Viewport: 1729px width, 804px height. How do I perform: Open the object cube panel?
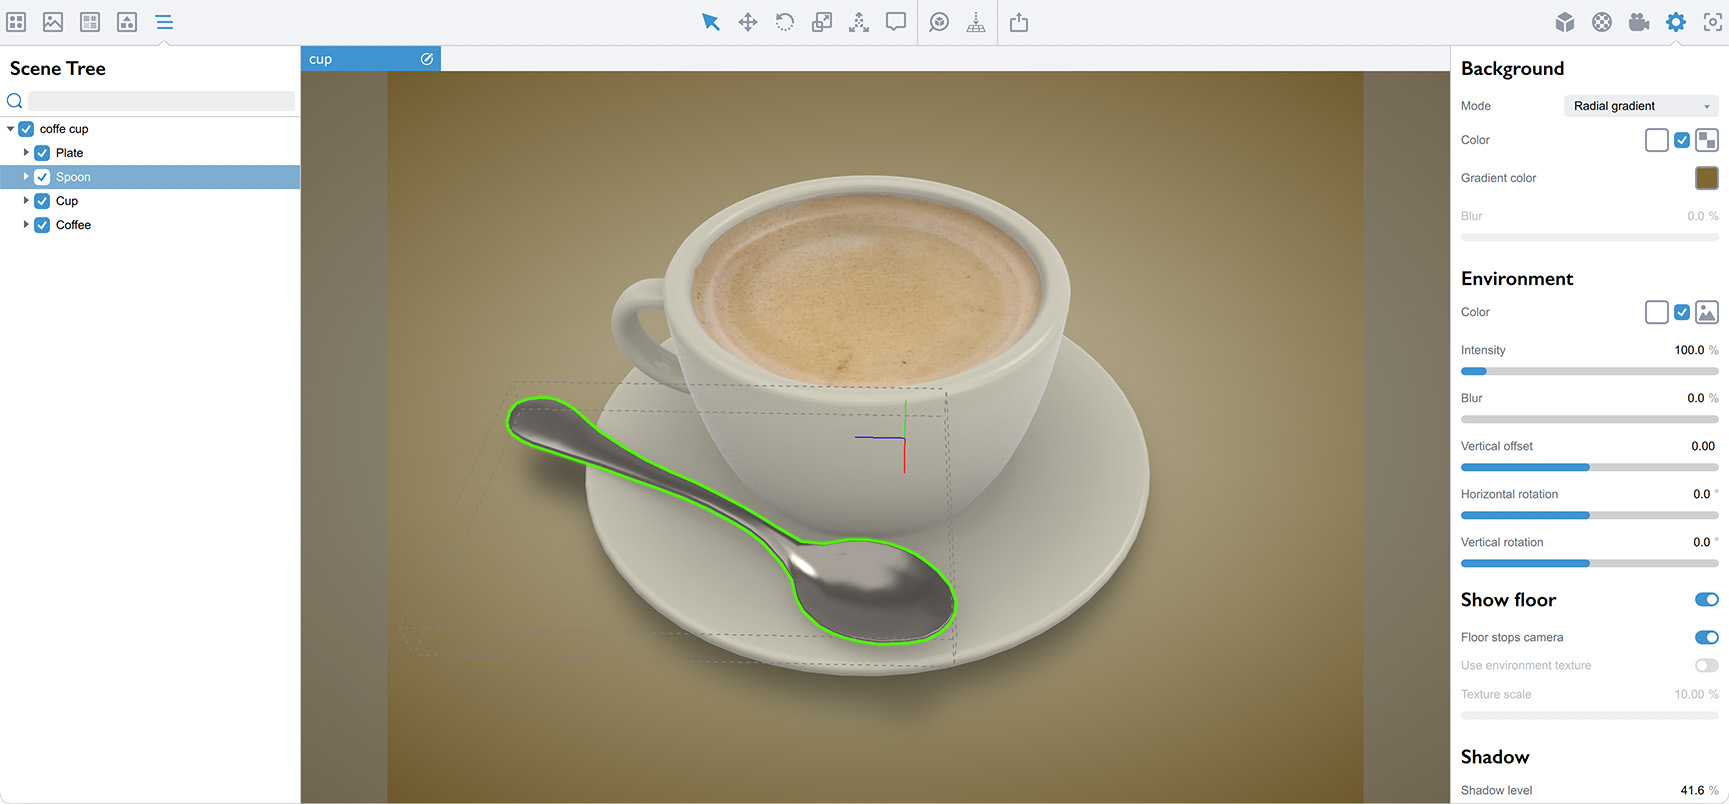(1565, 22)
